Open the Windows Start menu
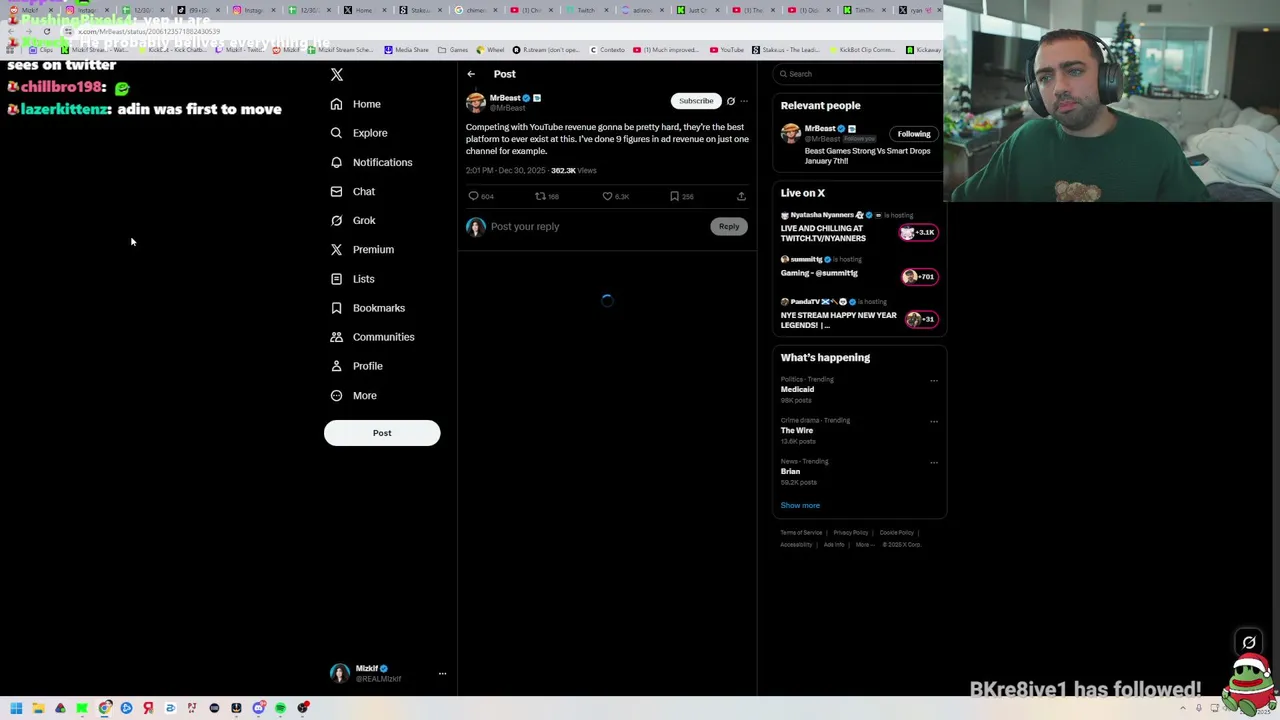The image size is (1280, 720). coord(16,708)
